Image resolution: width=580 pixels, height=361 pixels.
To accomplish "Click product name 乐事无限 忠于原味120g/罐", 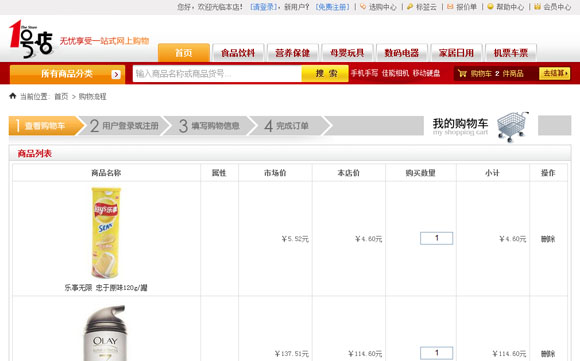I will pos(106,287).
